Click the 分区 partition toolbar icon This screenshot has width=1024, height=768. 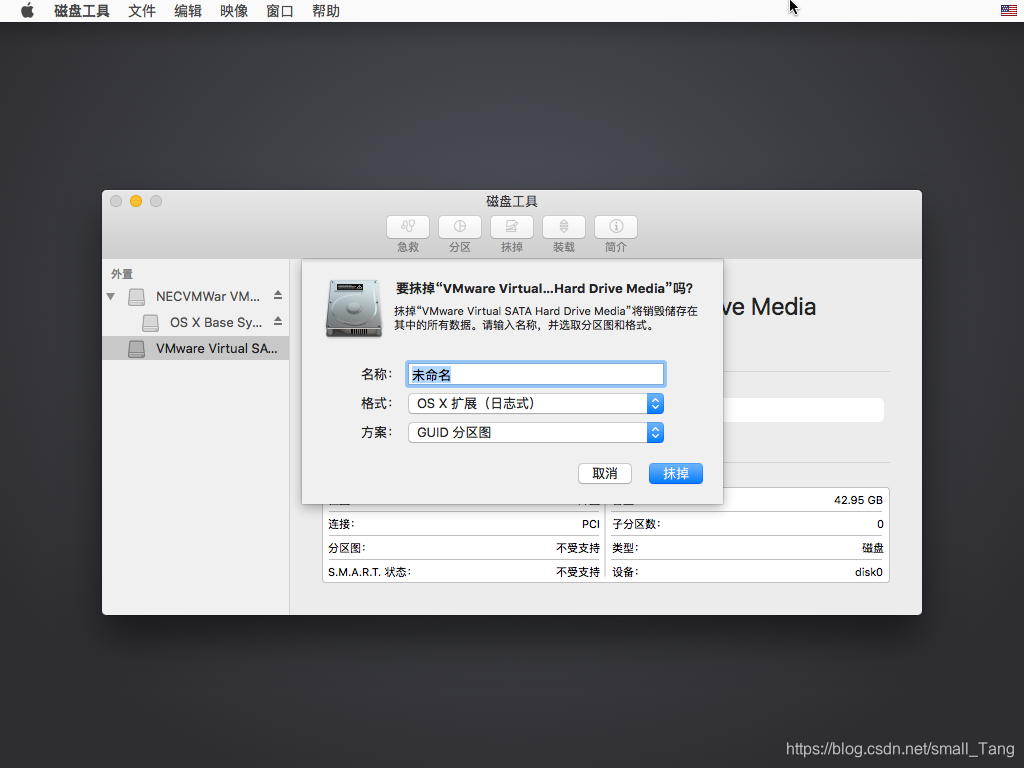460,227
